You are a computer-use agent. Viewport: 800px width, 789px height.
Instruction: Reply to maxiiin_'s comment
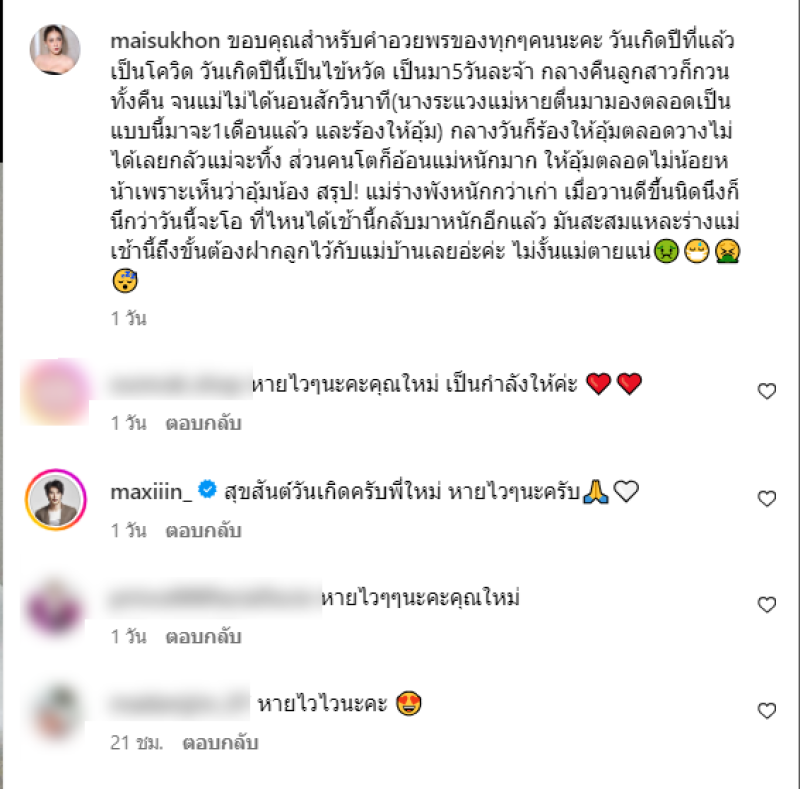[203, 531]
